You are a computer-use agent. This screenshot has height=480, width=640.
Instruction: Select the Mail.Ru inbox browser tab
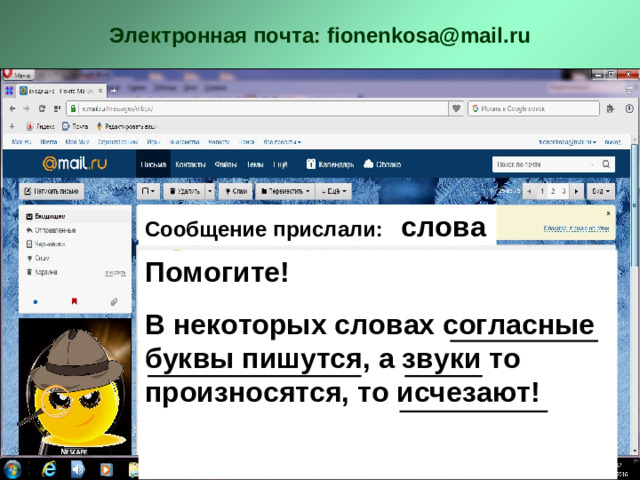(61, 91)
